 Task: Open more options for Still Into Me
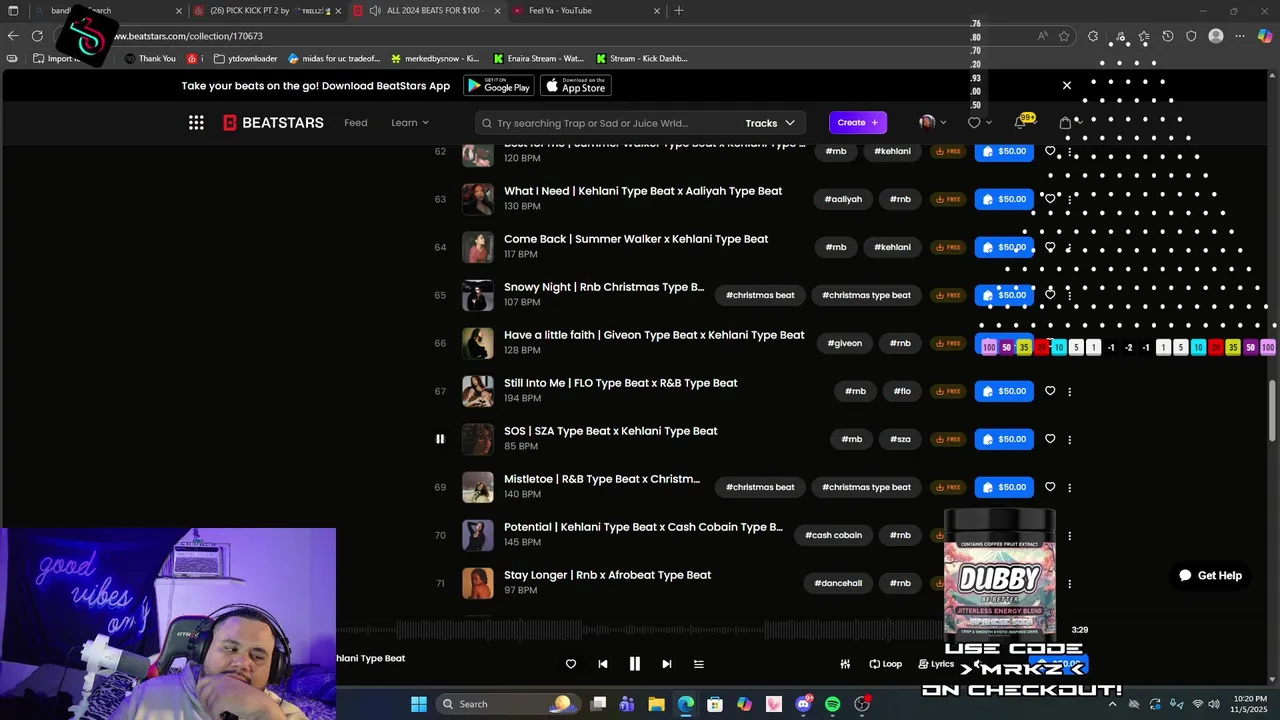pos(1070,391)
